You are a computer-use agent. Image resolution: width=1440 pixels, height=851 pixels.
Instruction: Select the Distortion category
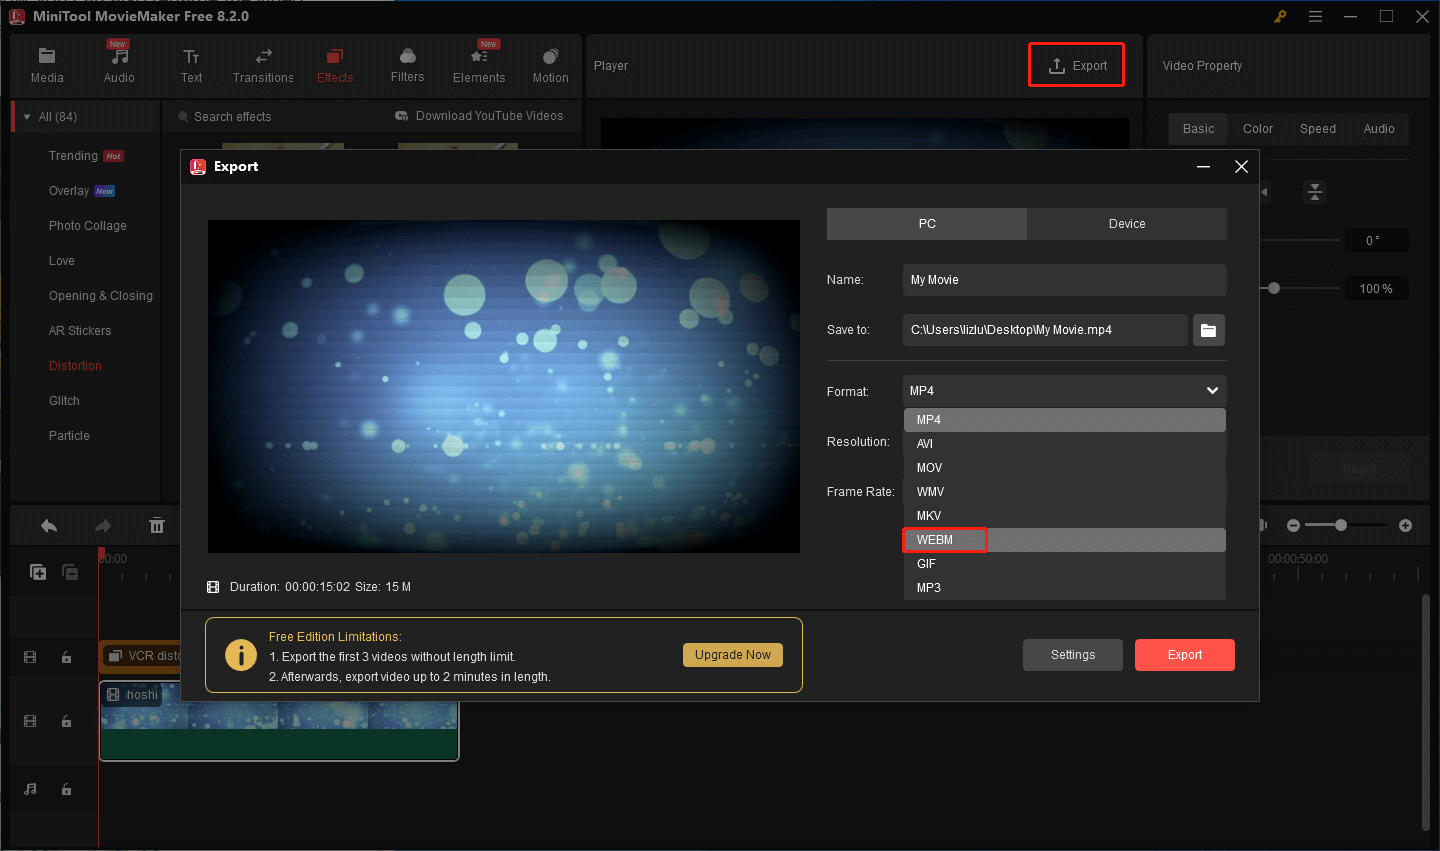(x=75, y=366)
